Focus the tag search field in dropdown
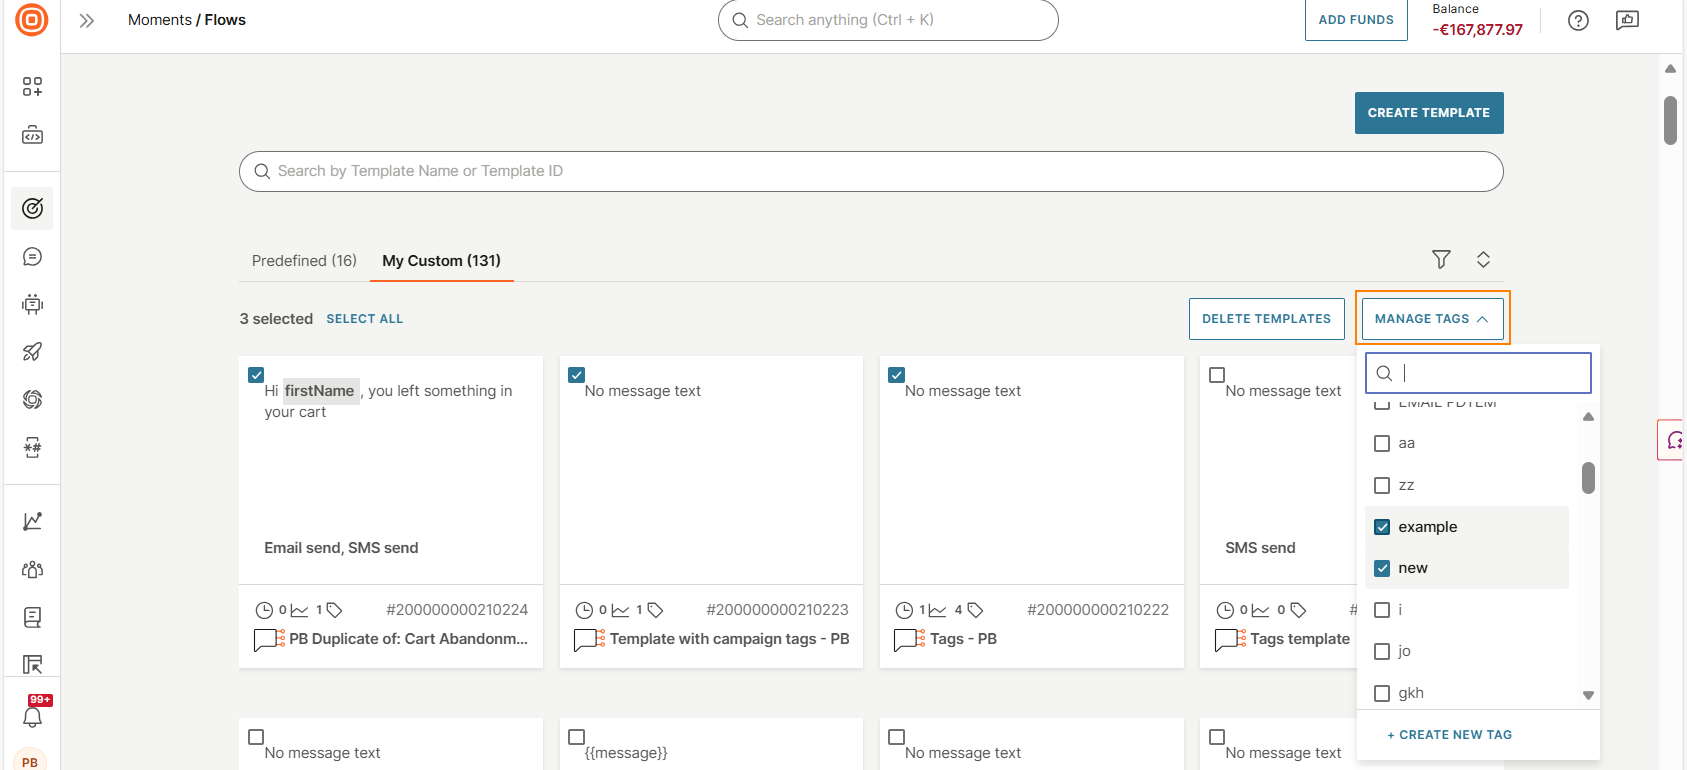This screenshot has width=1687, height=770. [x=1478, y=373]
